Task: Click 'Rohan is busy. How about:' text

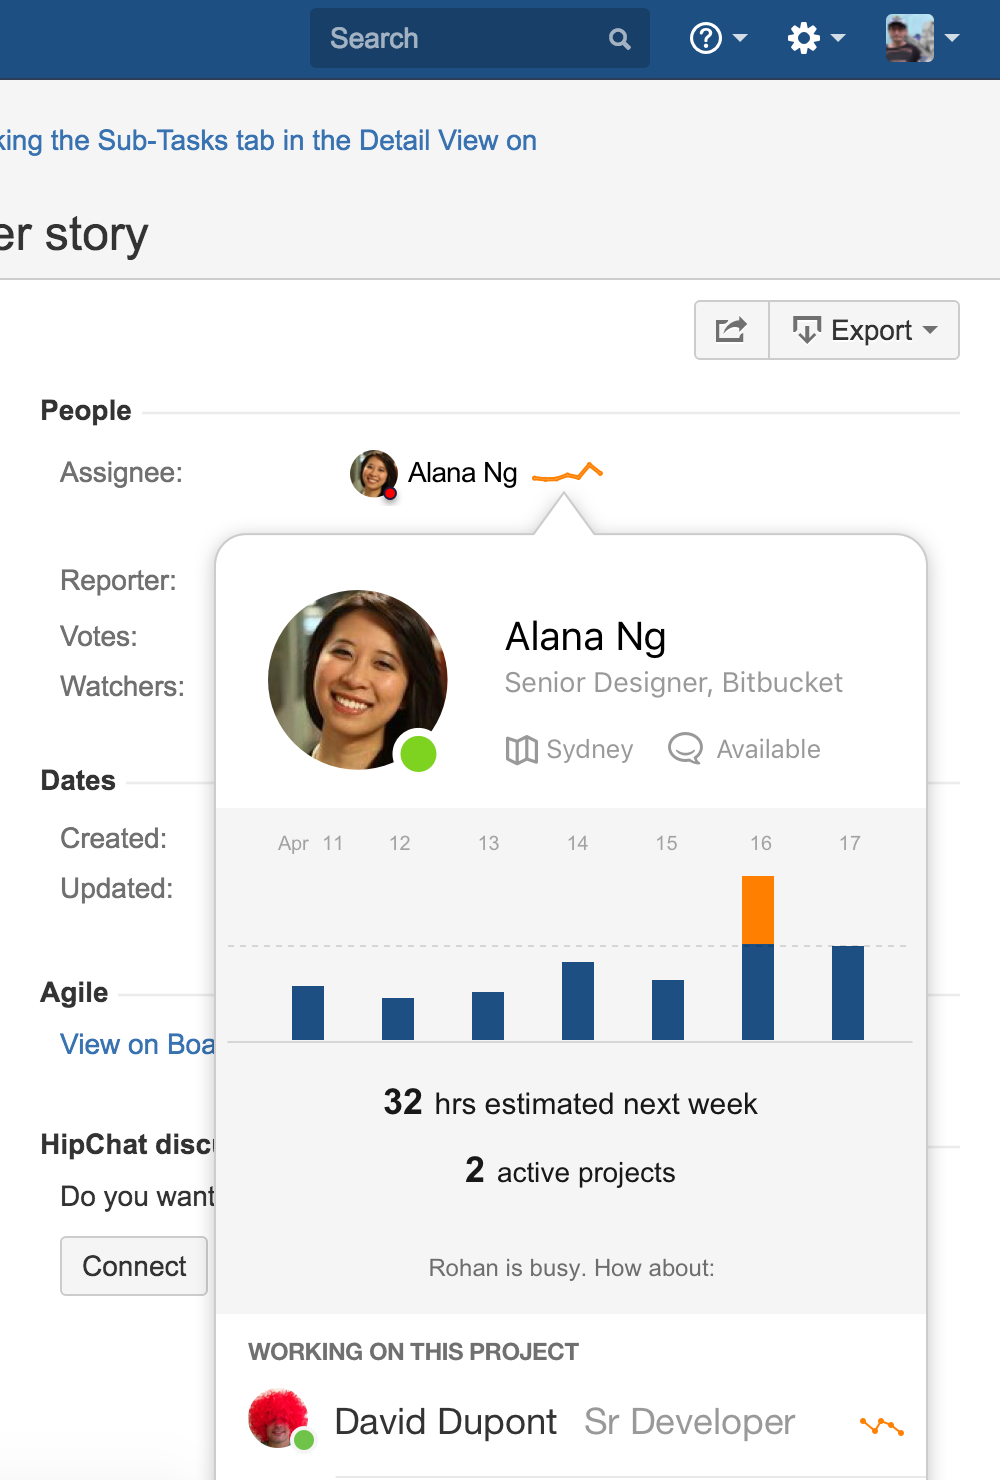Action: coord(571,1268)
